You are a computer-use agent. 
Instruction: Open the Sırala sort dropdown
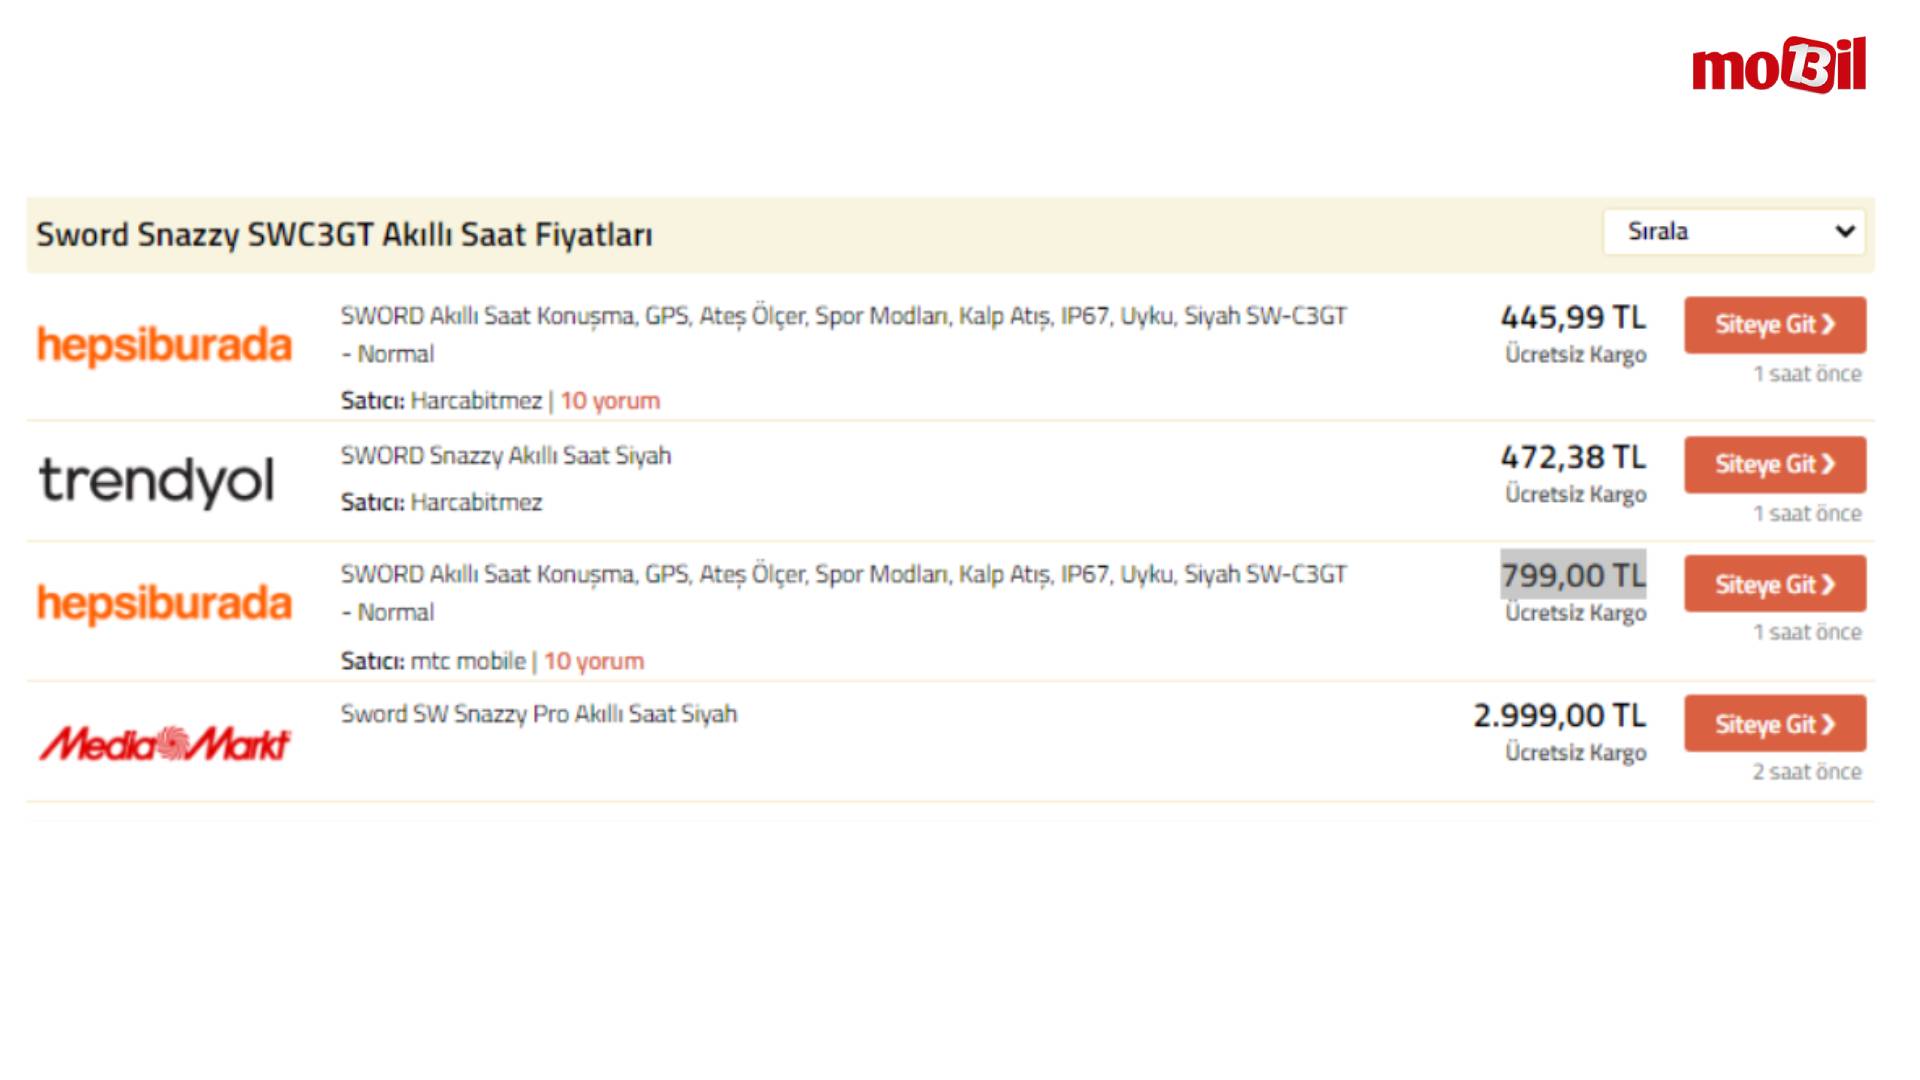tap(1733, 232)
